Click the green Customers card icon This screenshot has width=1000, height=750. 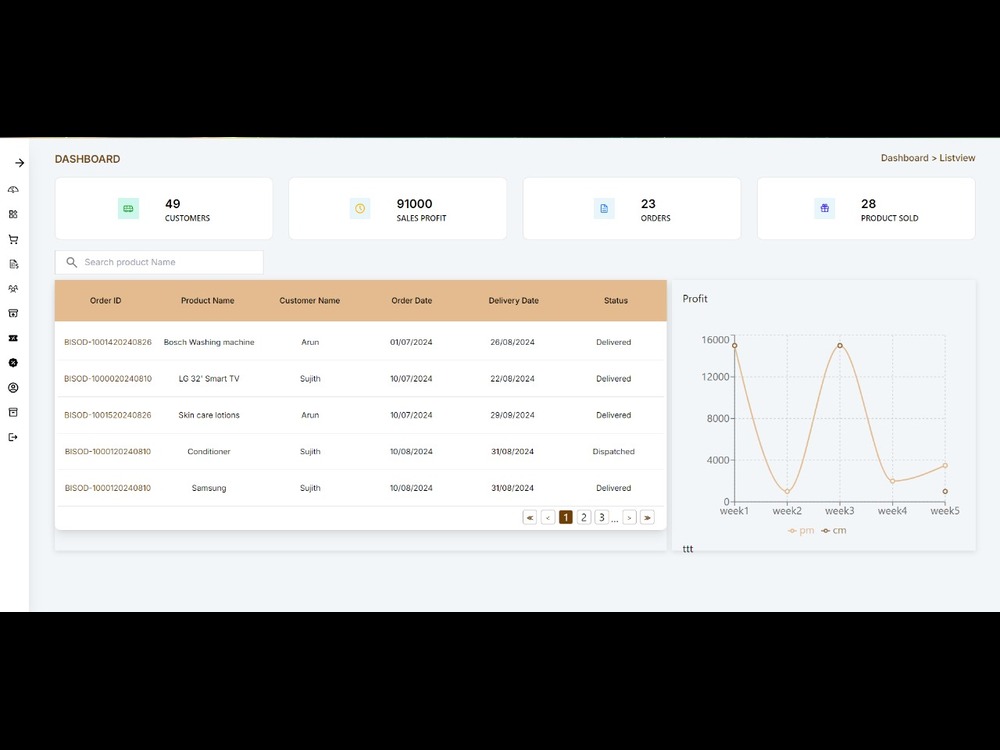[x=128, y=209]
